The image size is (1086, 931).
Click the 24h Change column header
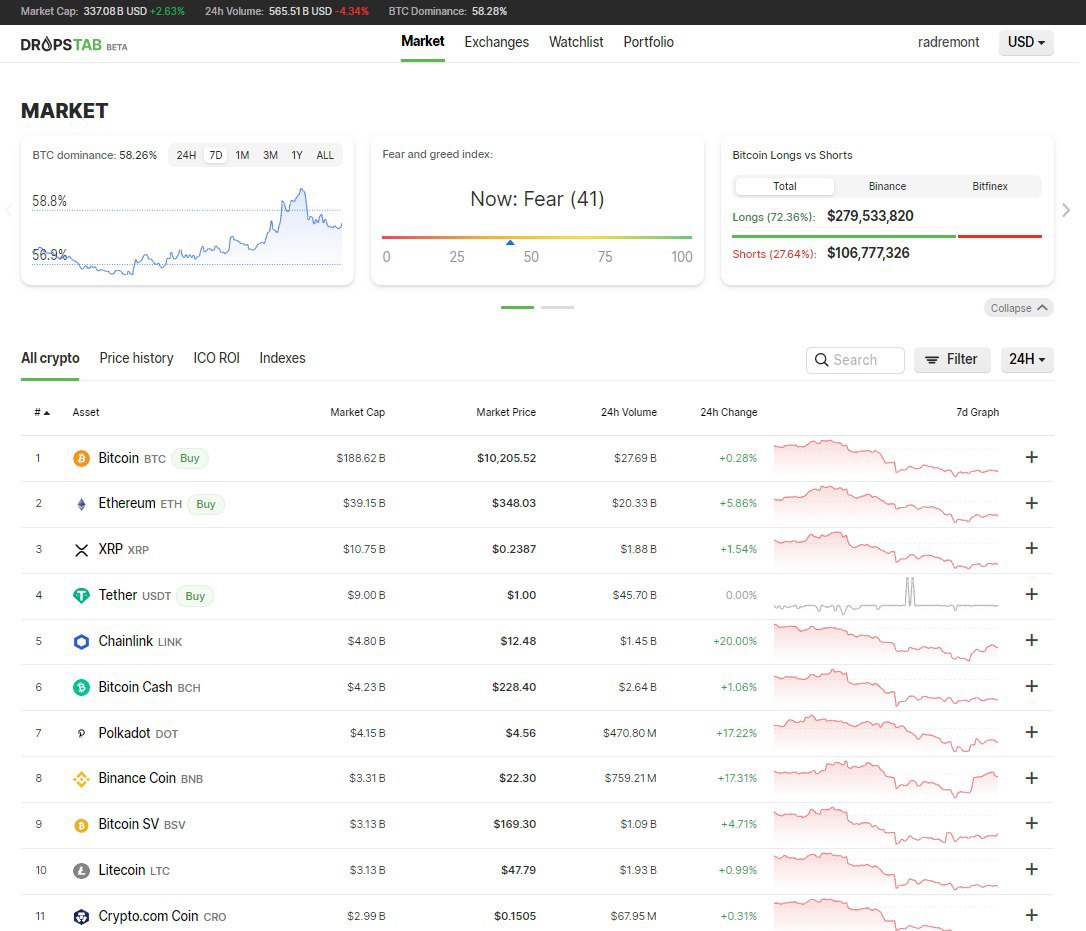[x=729, y=412]
